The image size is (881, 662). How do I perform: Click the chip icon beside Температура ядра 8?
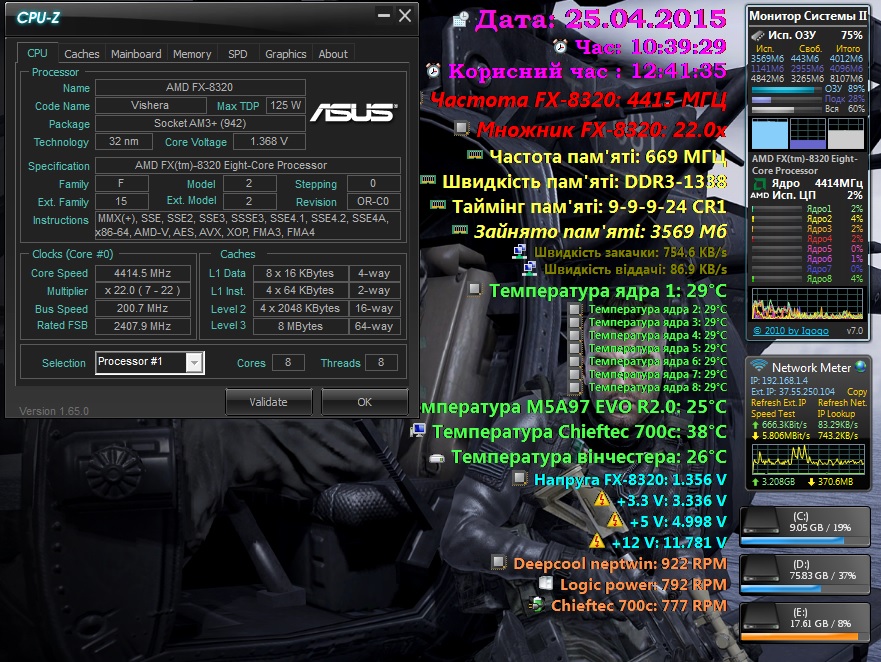[574, 387]
